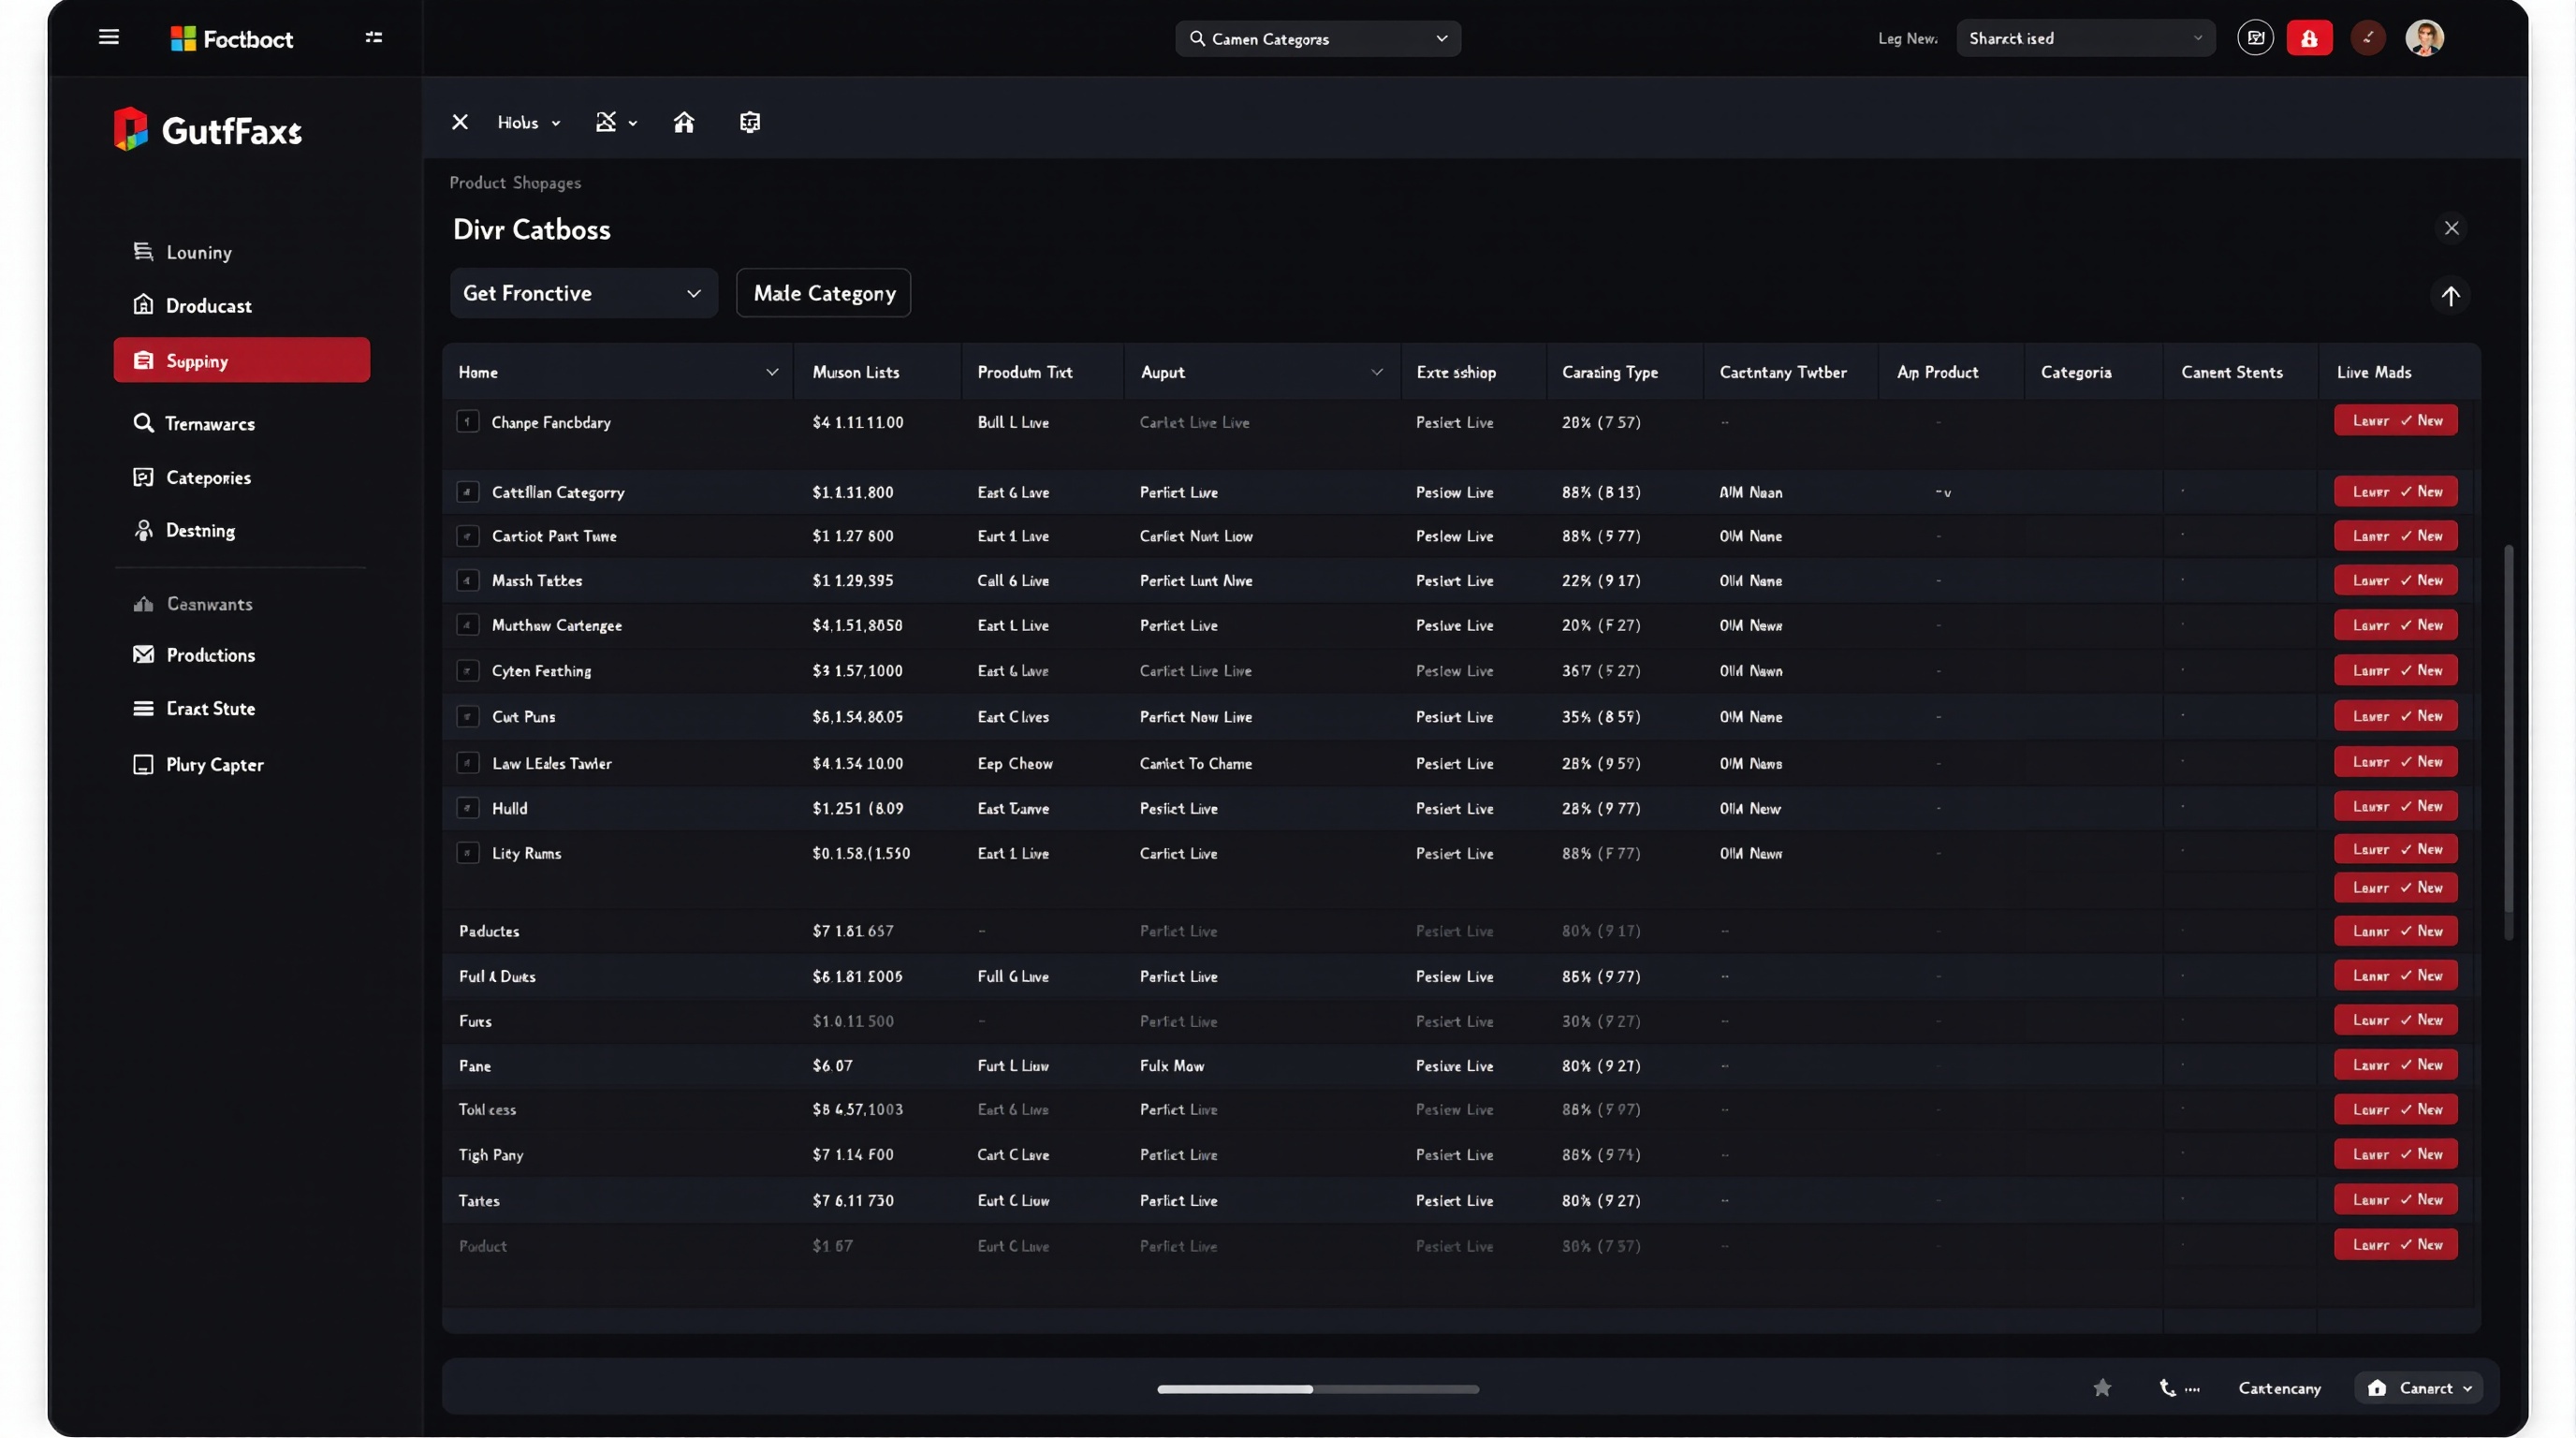Image resolution: width=2576 pixels, height=1438 pixels.
Task: Toggle checkbox for Curt Puns row
Action: 467,716
